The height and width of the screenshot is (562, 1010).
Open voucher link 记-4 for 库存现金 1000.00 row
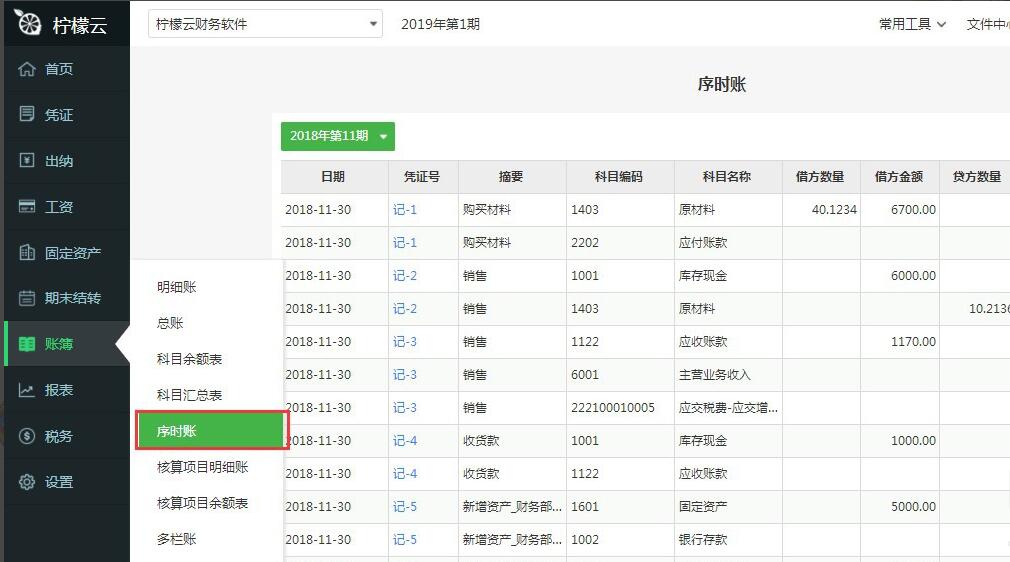[405, 441]
